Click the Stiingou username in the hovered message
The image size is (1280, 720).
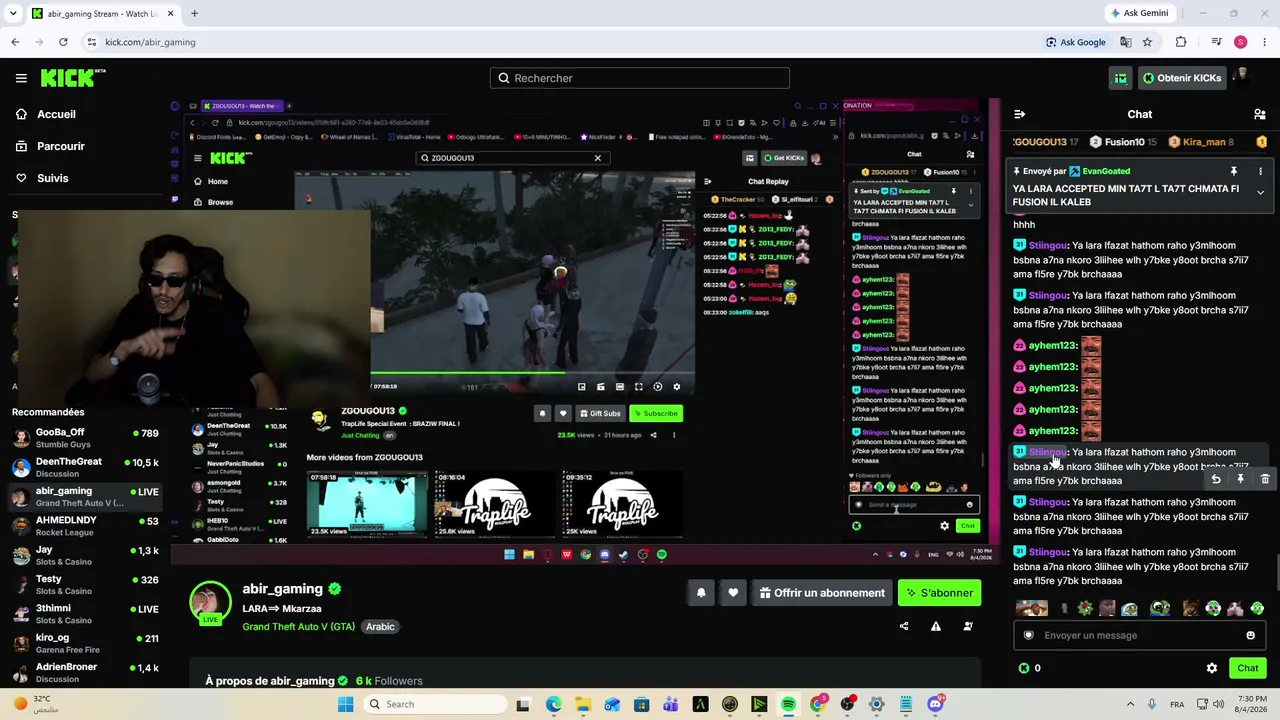[1047, 452]
